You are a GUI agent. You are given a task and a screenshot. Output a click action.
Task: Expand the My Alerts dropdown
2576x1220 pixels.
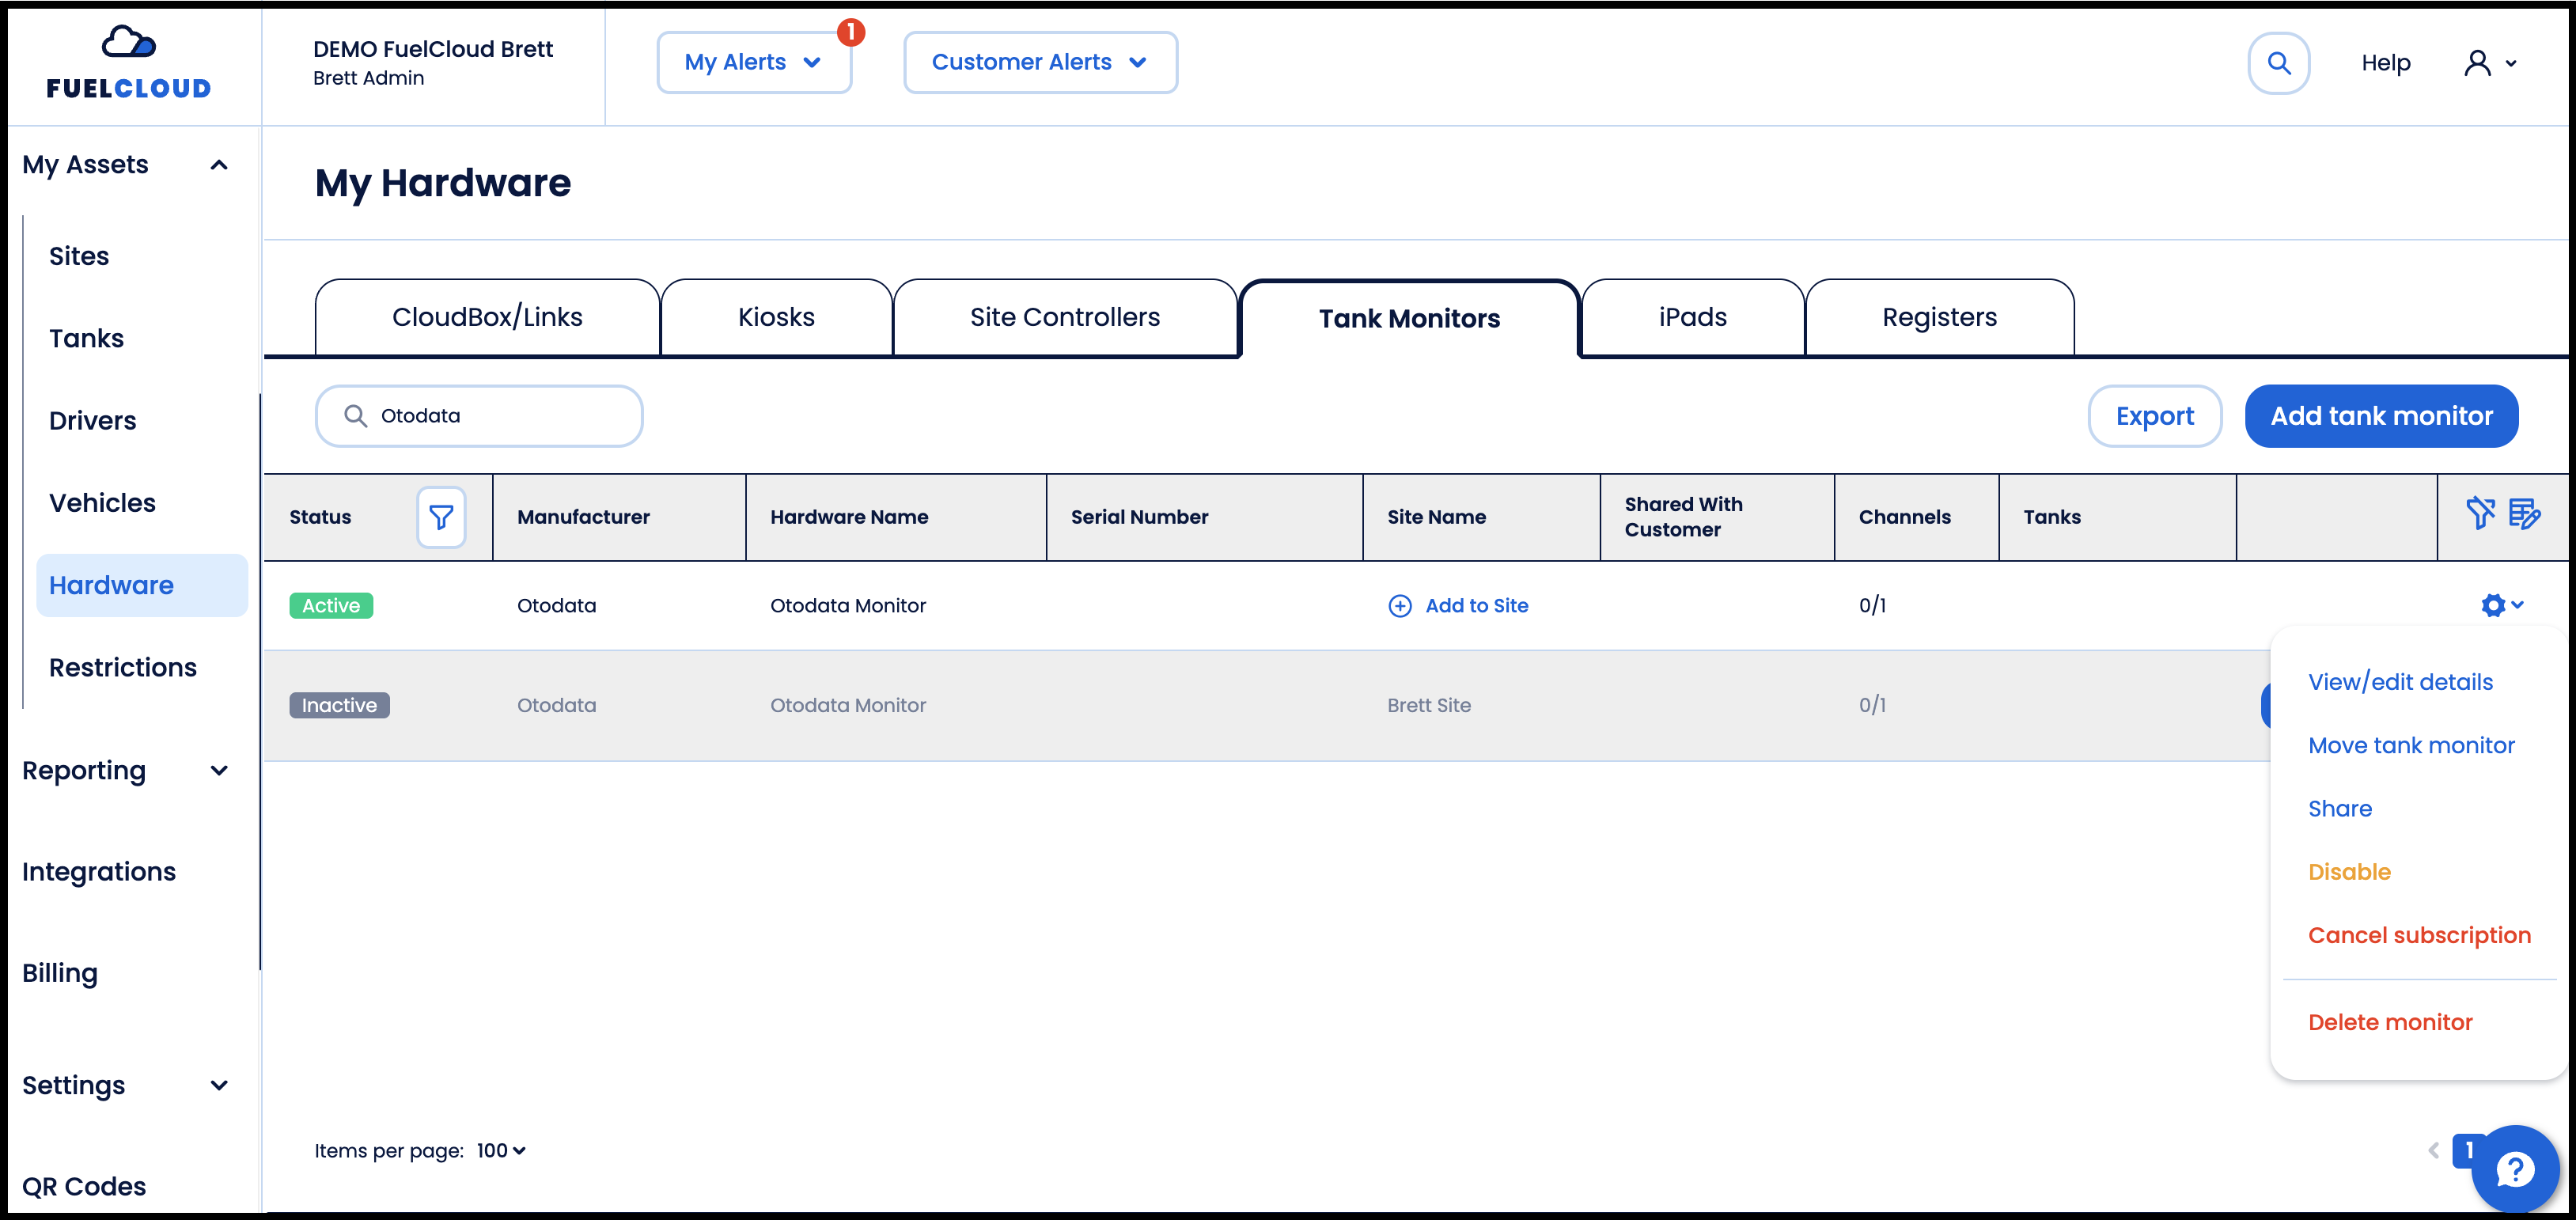click(x=754, y=62)
